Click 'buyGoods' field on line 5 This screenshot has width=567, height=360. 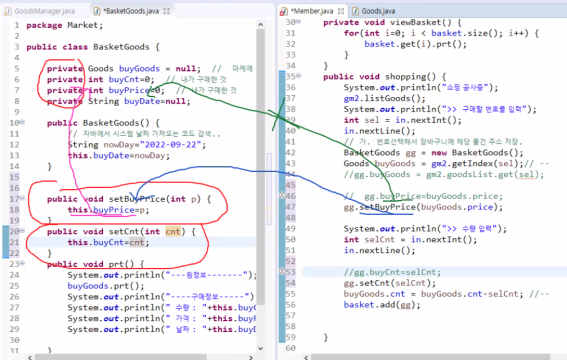[139, 69]
